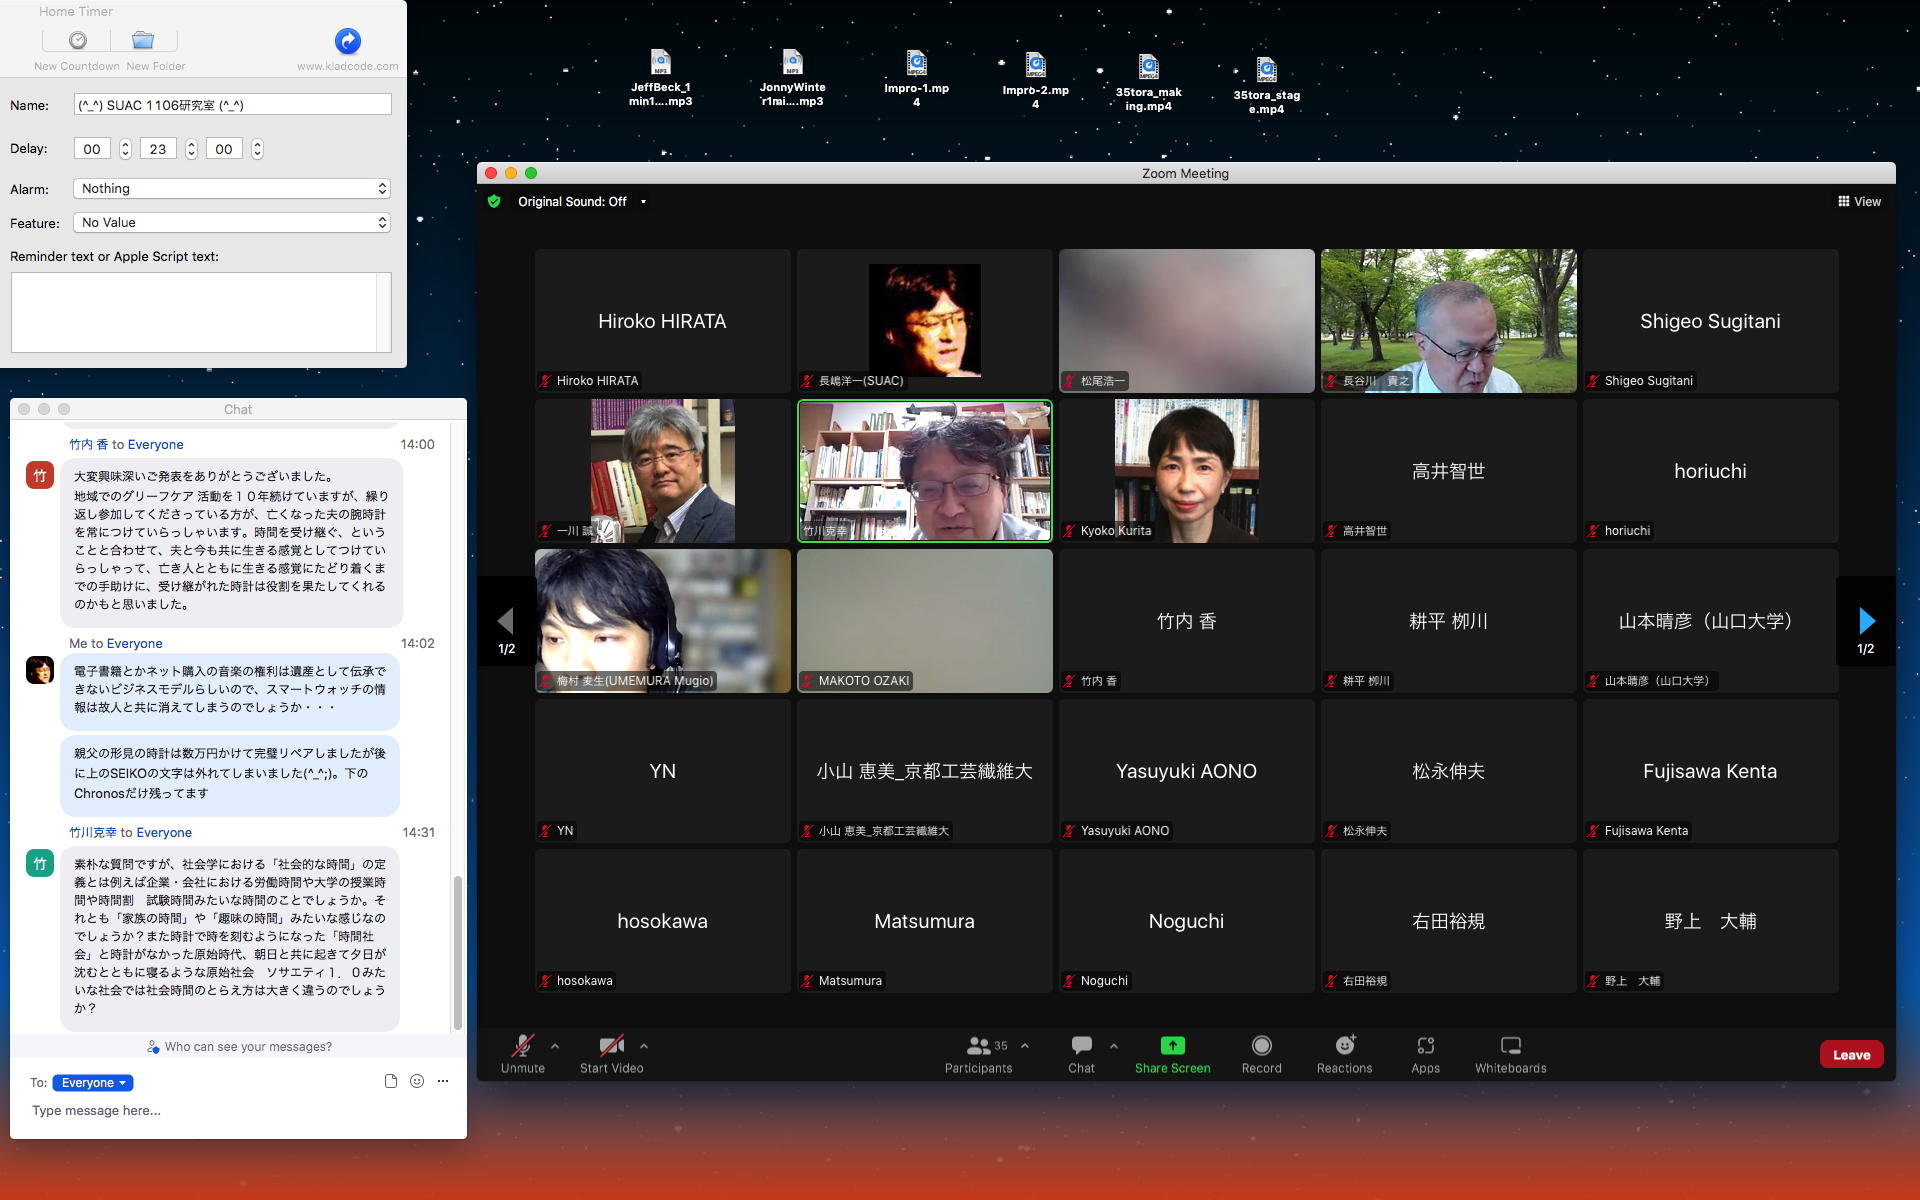This screenshot has width=1920, height=1200.
Task: Click the Share Screen icon
Action: (x=1172, y=1045)
